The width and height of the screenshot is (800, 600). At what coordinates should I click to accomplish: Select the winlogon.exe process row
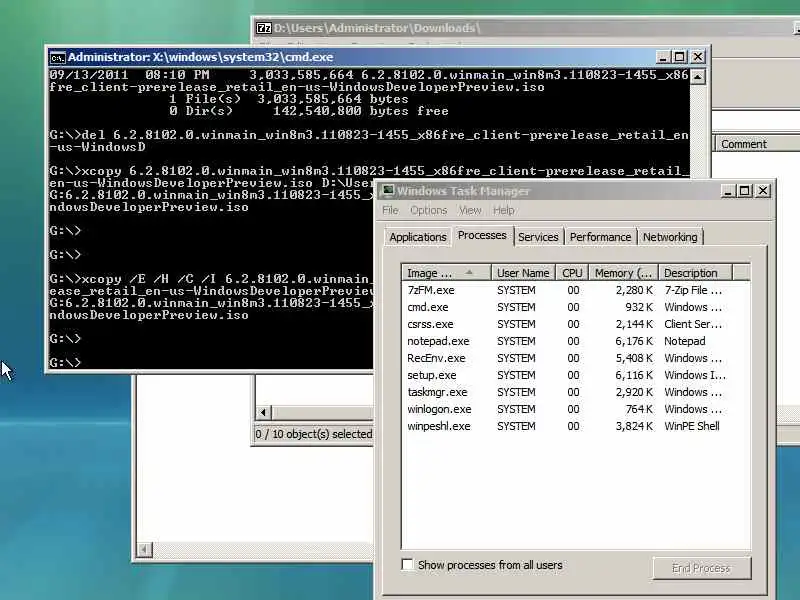click(x=576, y=409)
